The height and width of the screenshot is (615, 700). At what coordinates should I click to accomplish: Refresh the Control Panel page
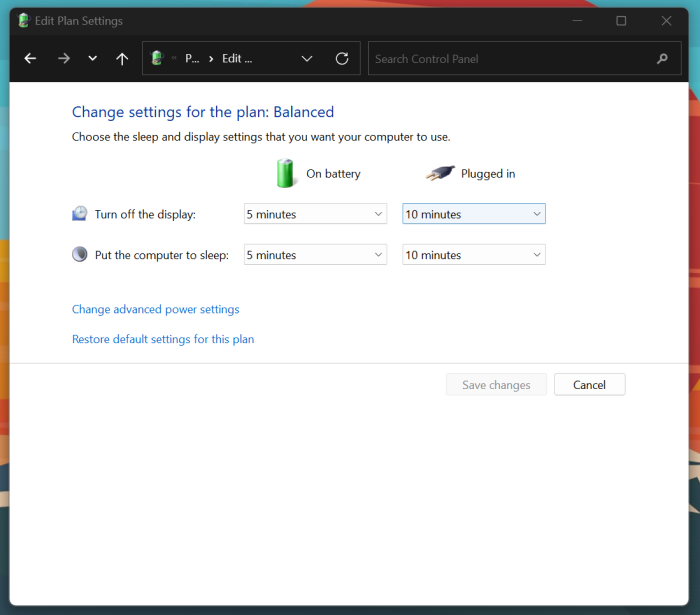[342, 58]
